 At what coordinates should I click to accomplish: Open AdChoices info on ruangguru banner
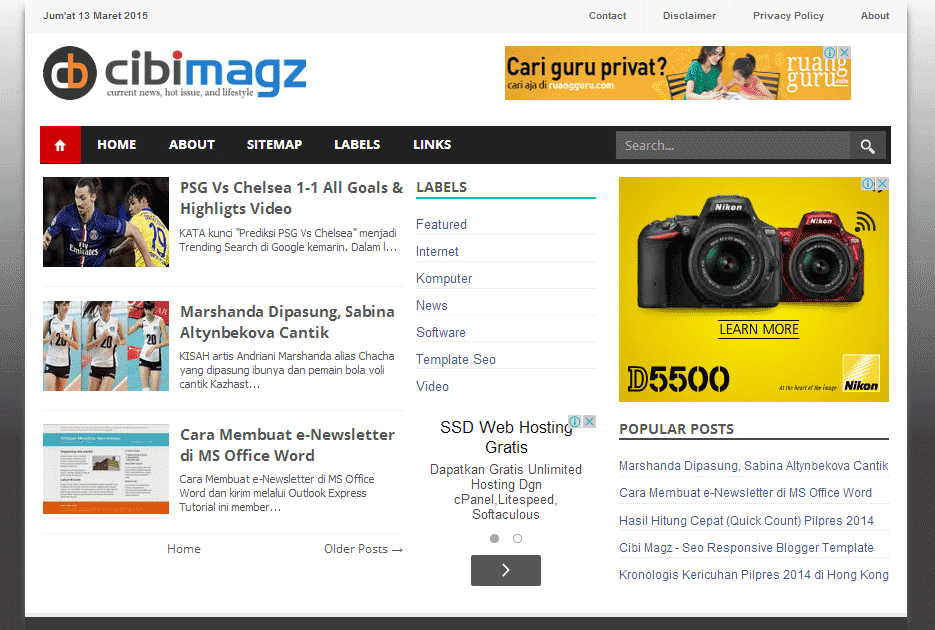point(829,52)
